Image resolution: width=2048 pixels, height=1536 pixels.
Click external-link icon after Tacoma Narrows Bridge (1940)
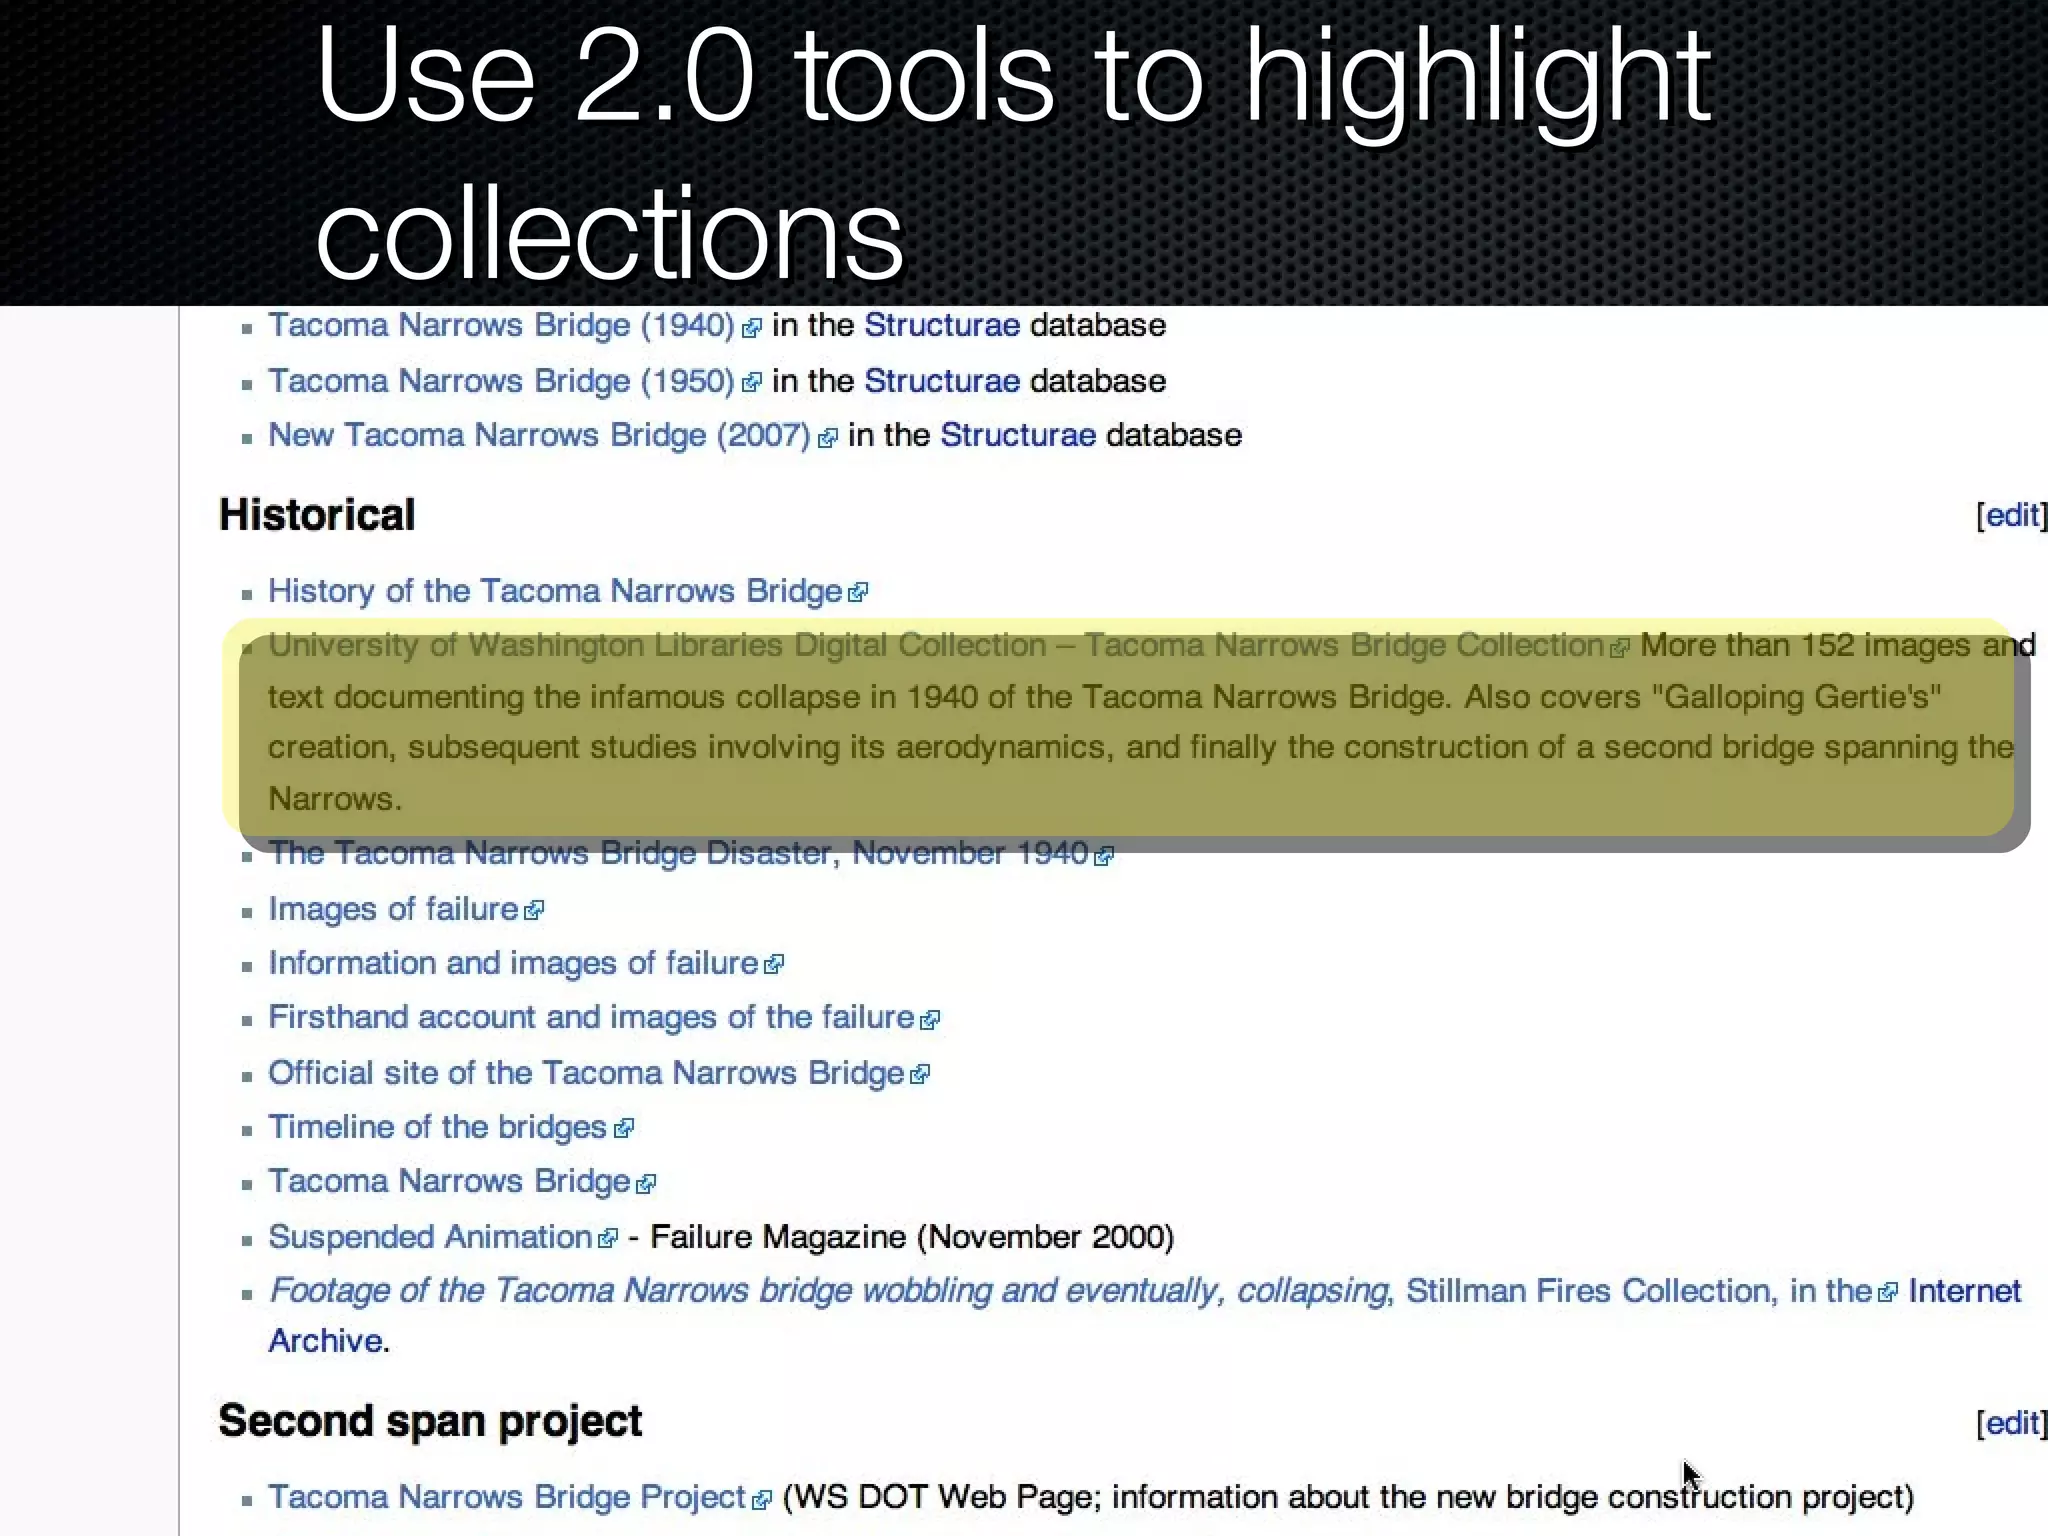[752, 328]
